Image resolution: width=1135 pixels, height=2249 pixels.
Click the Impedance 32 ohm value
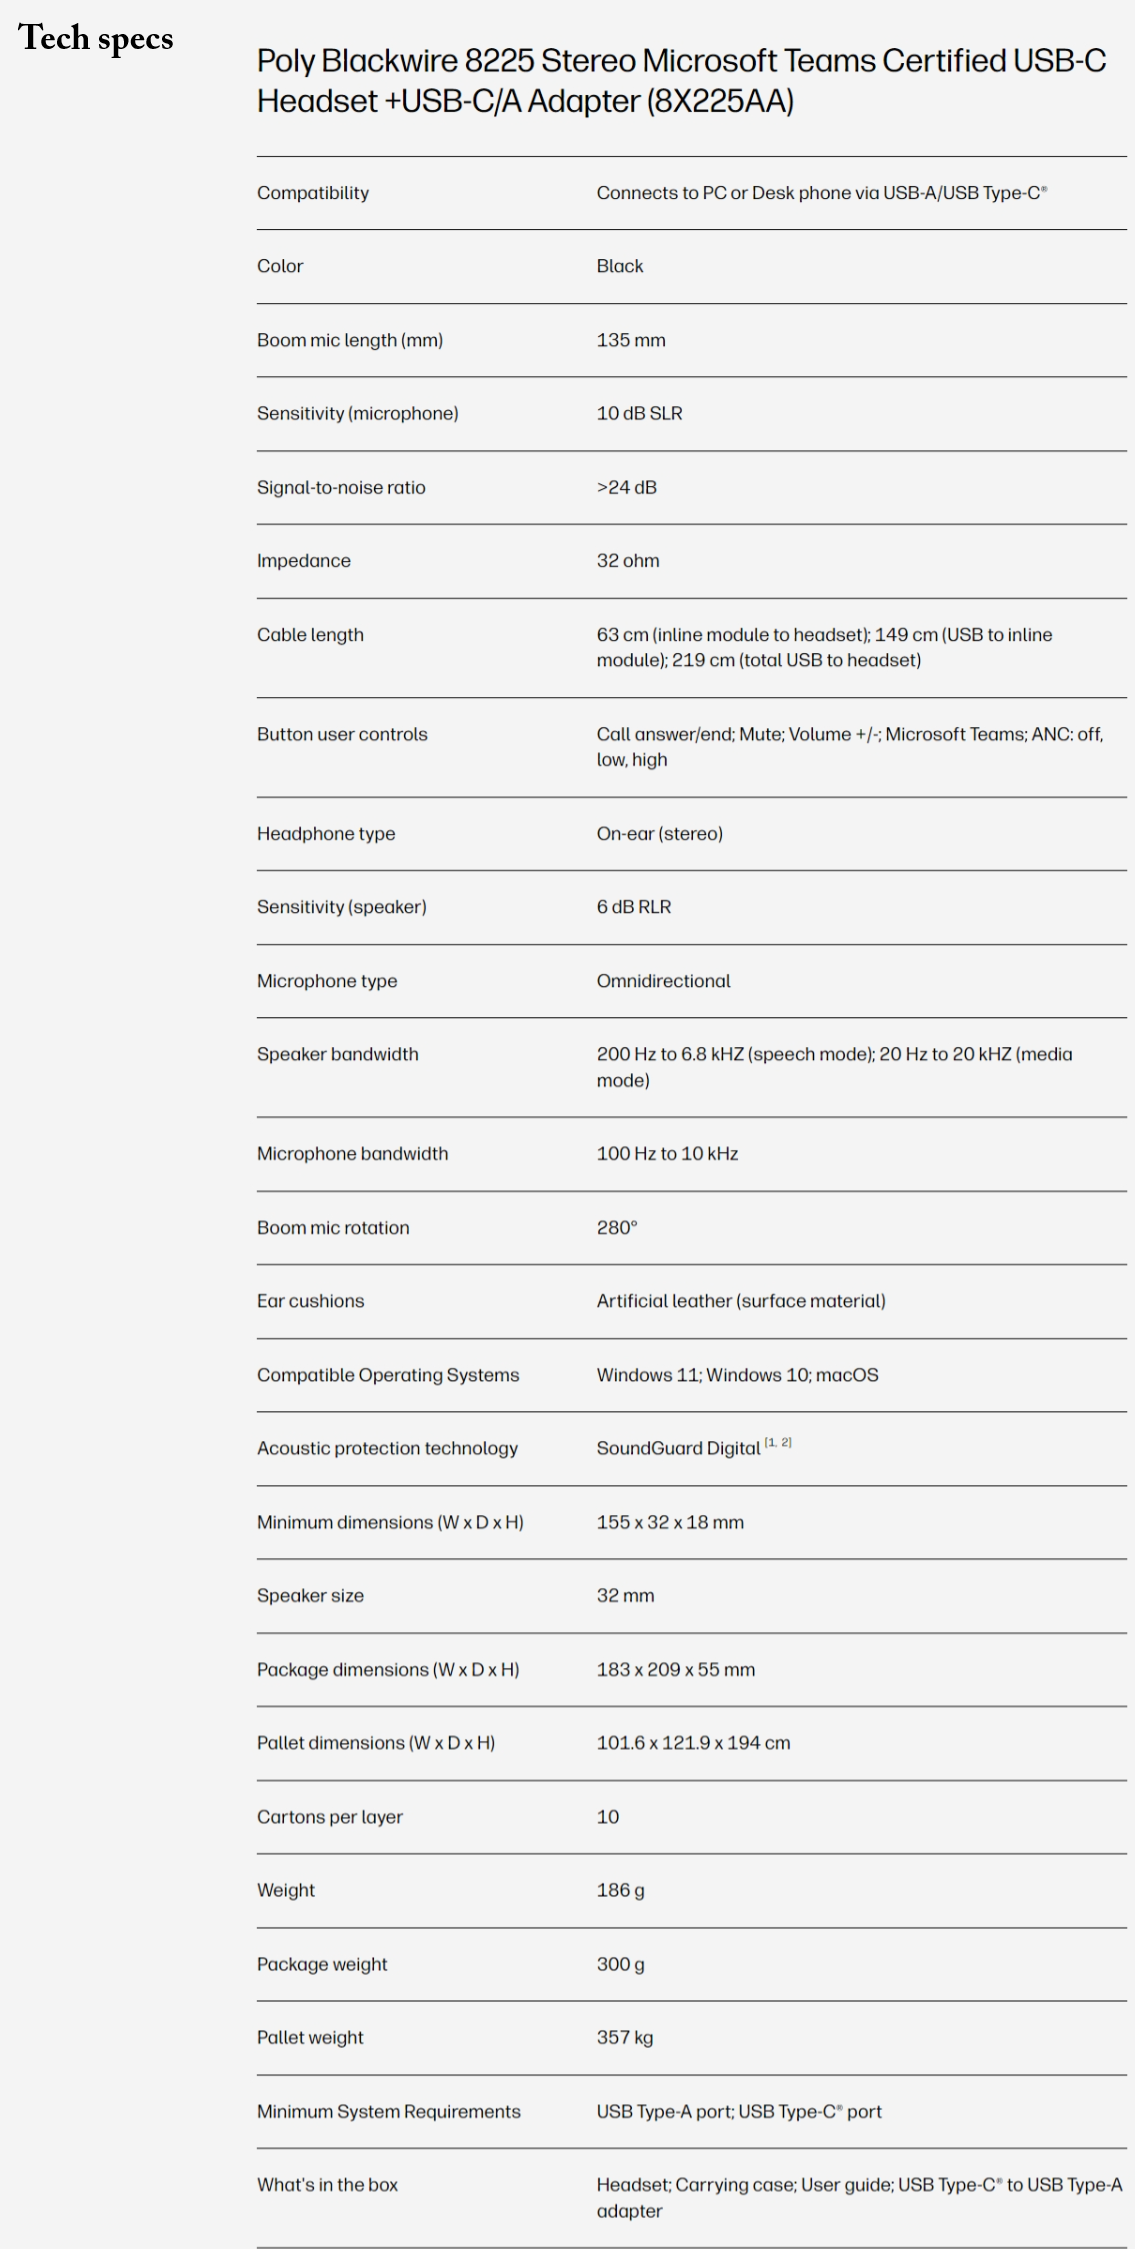[628, 561]
